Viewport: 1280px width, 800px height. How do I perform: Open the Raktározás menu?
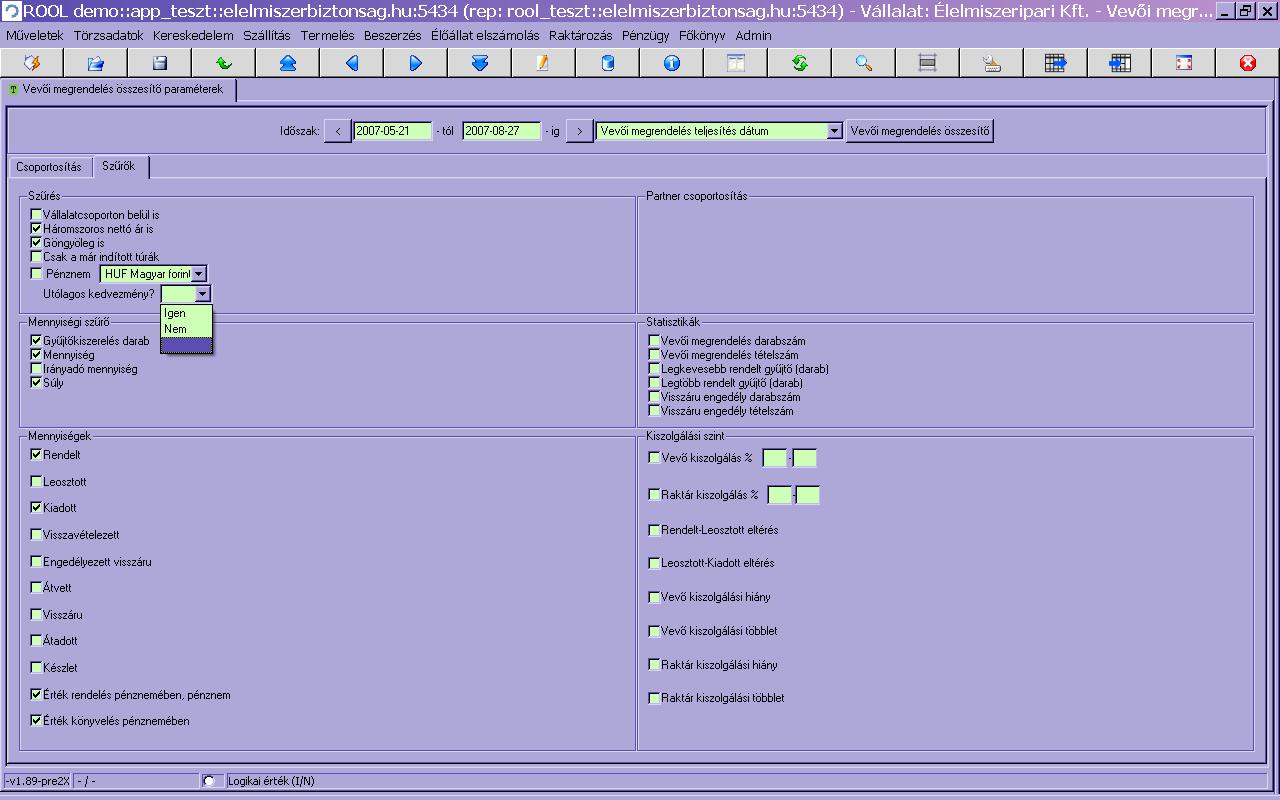point(580,35)
